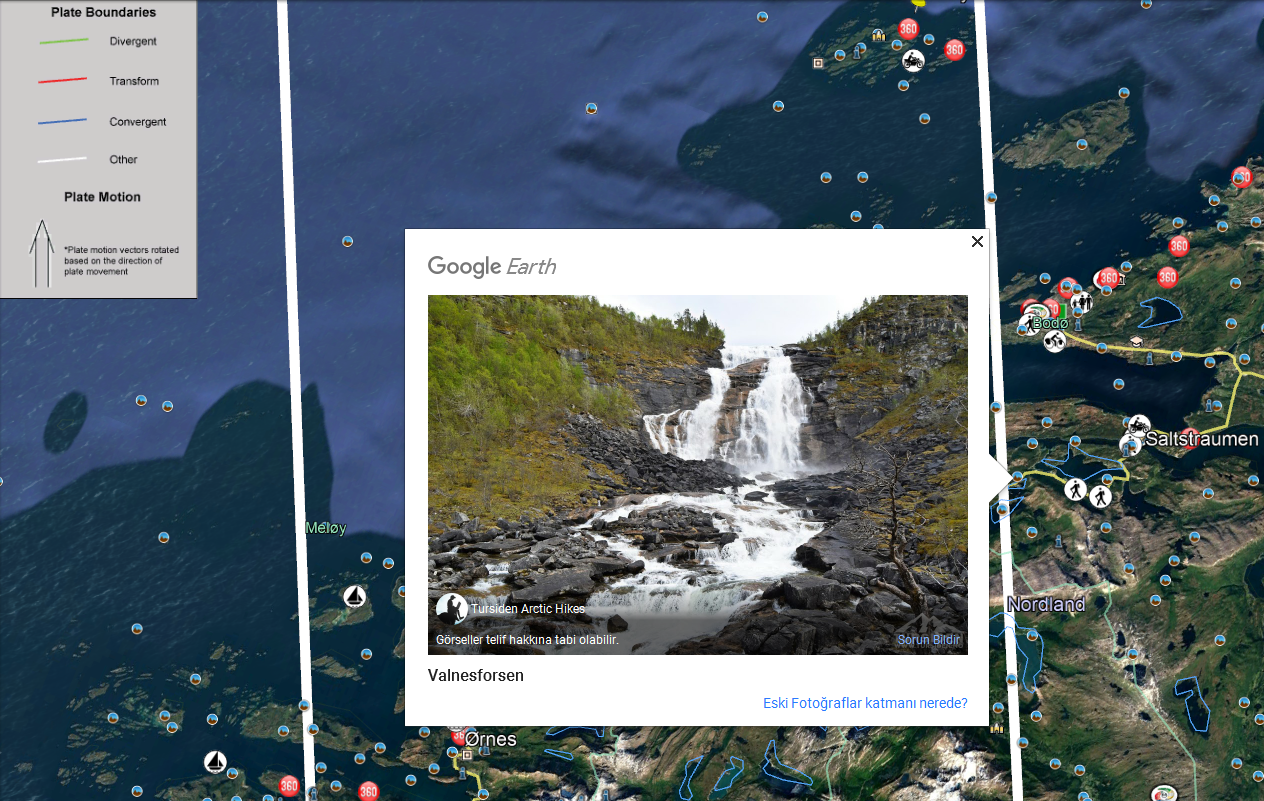
Task: Select the sailboat icon below Meløy label
Action: (x=354, y=597)
